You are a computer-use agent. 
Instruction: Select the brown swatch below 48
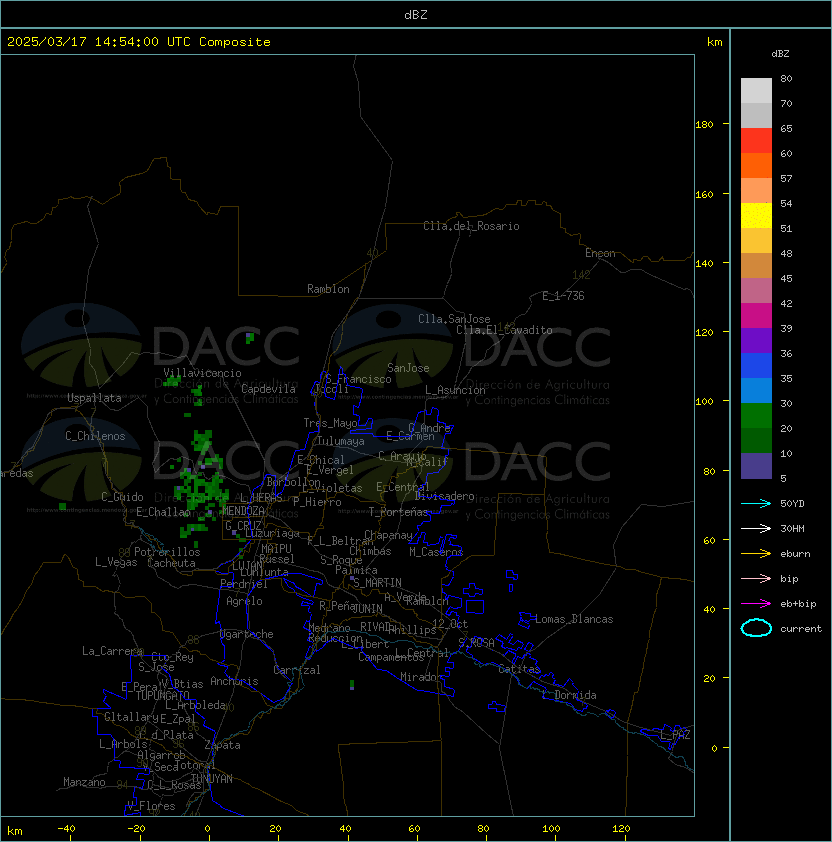(756, 266)
